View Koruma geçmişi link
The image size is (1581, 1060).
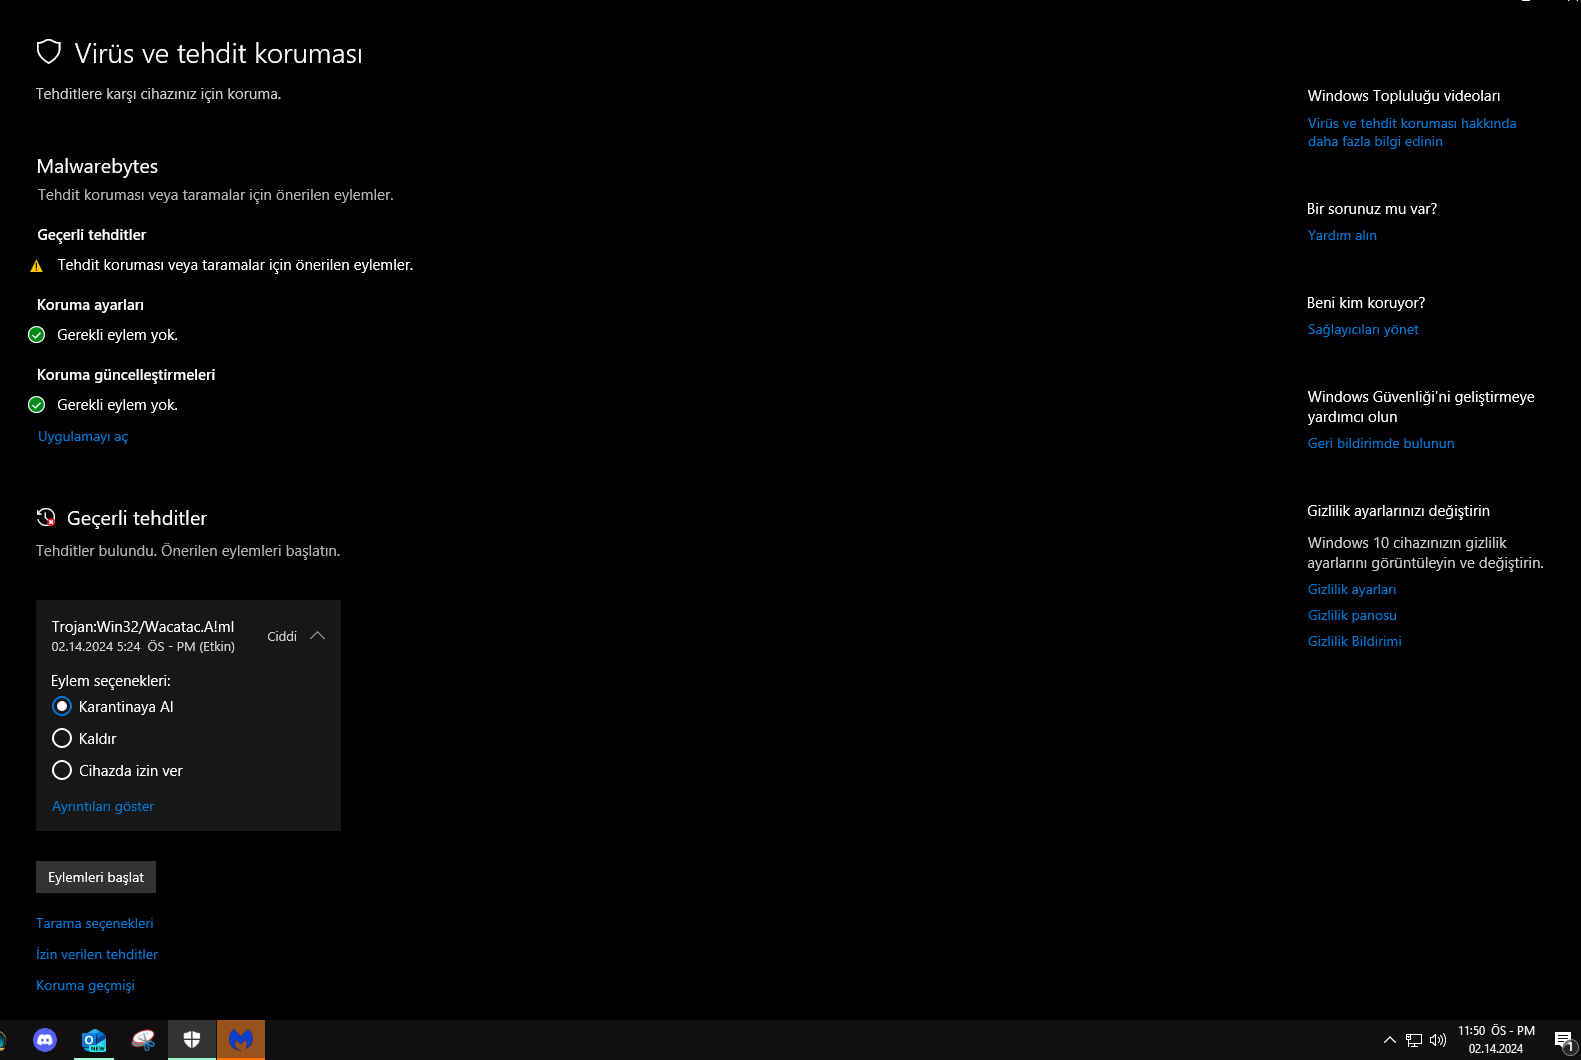[x=85, y=986]
